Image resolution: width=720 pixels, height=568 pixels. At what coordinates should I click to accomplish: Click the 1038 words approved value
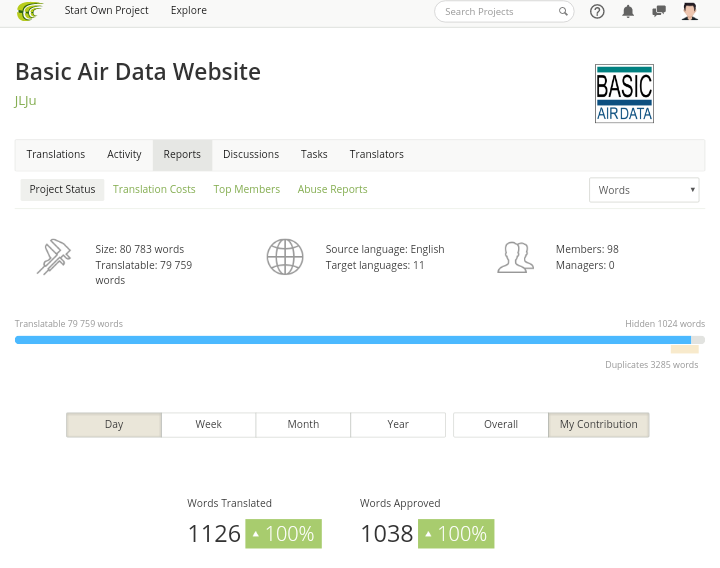(387, 534)
